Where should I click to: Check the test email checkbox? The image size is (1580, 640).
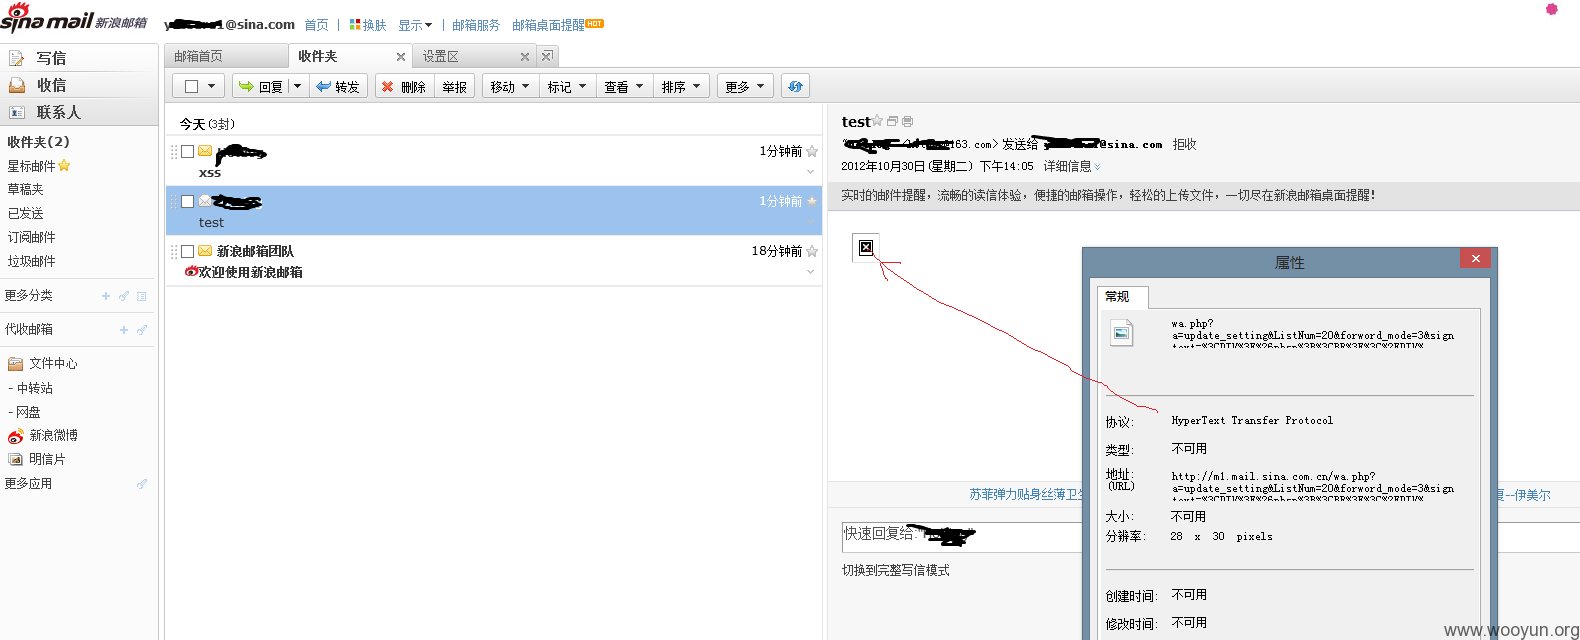click(x=187, y=202)
